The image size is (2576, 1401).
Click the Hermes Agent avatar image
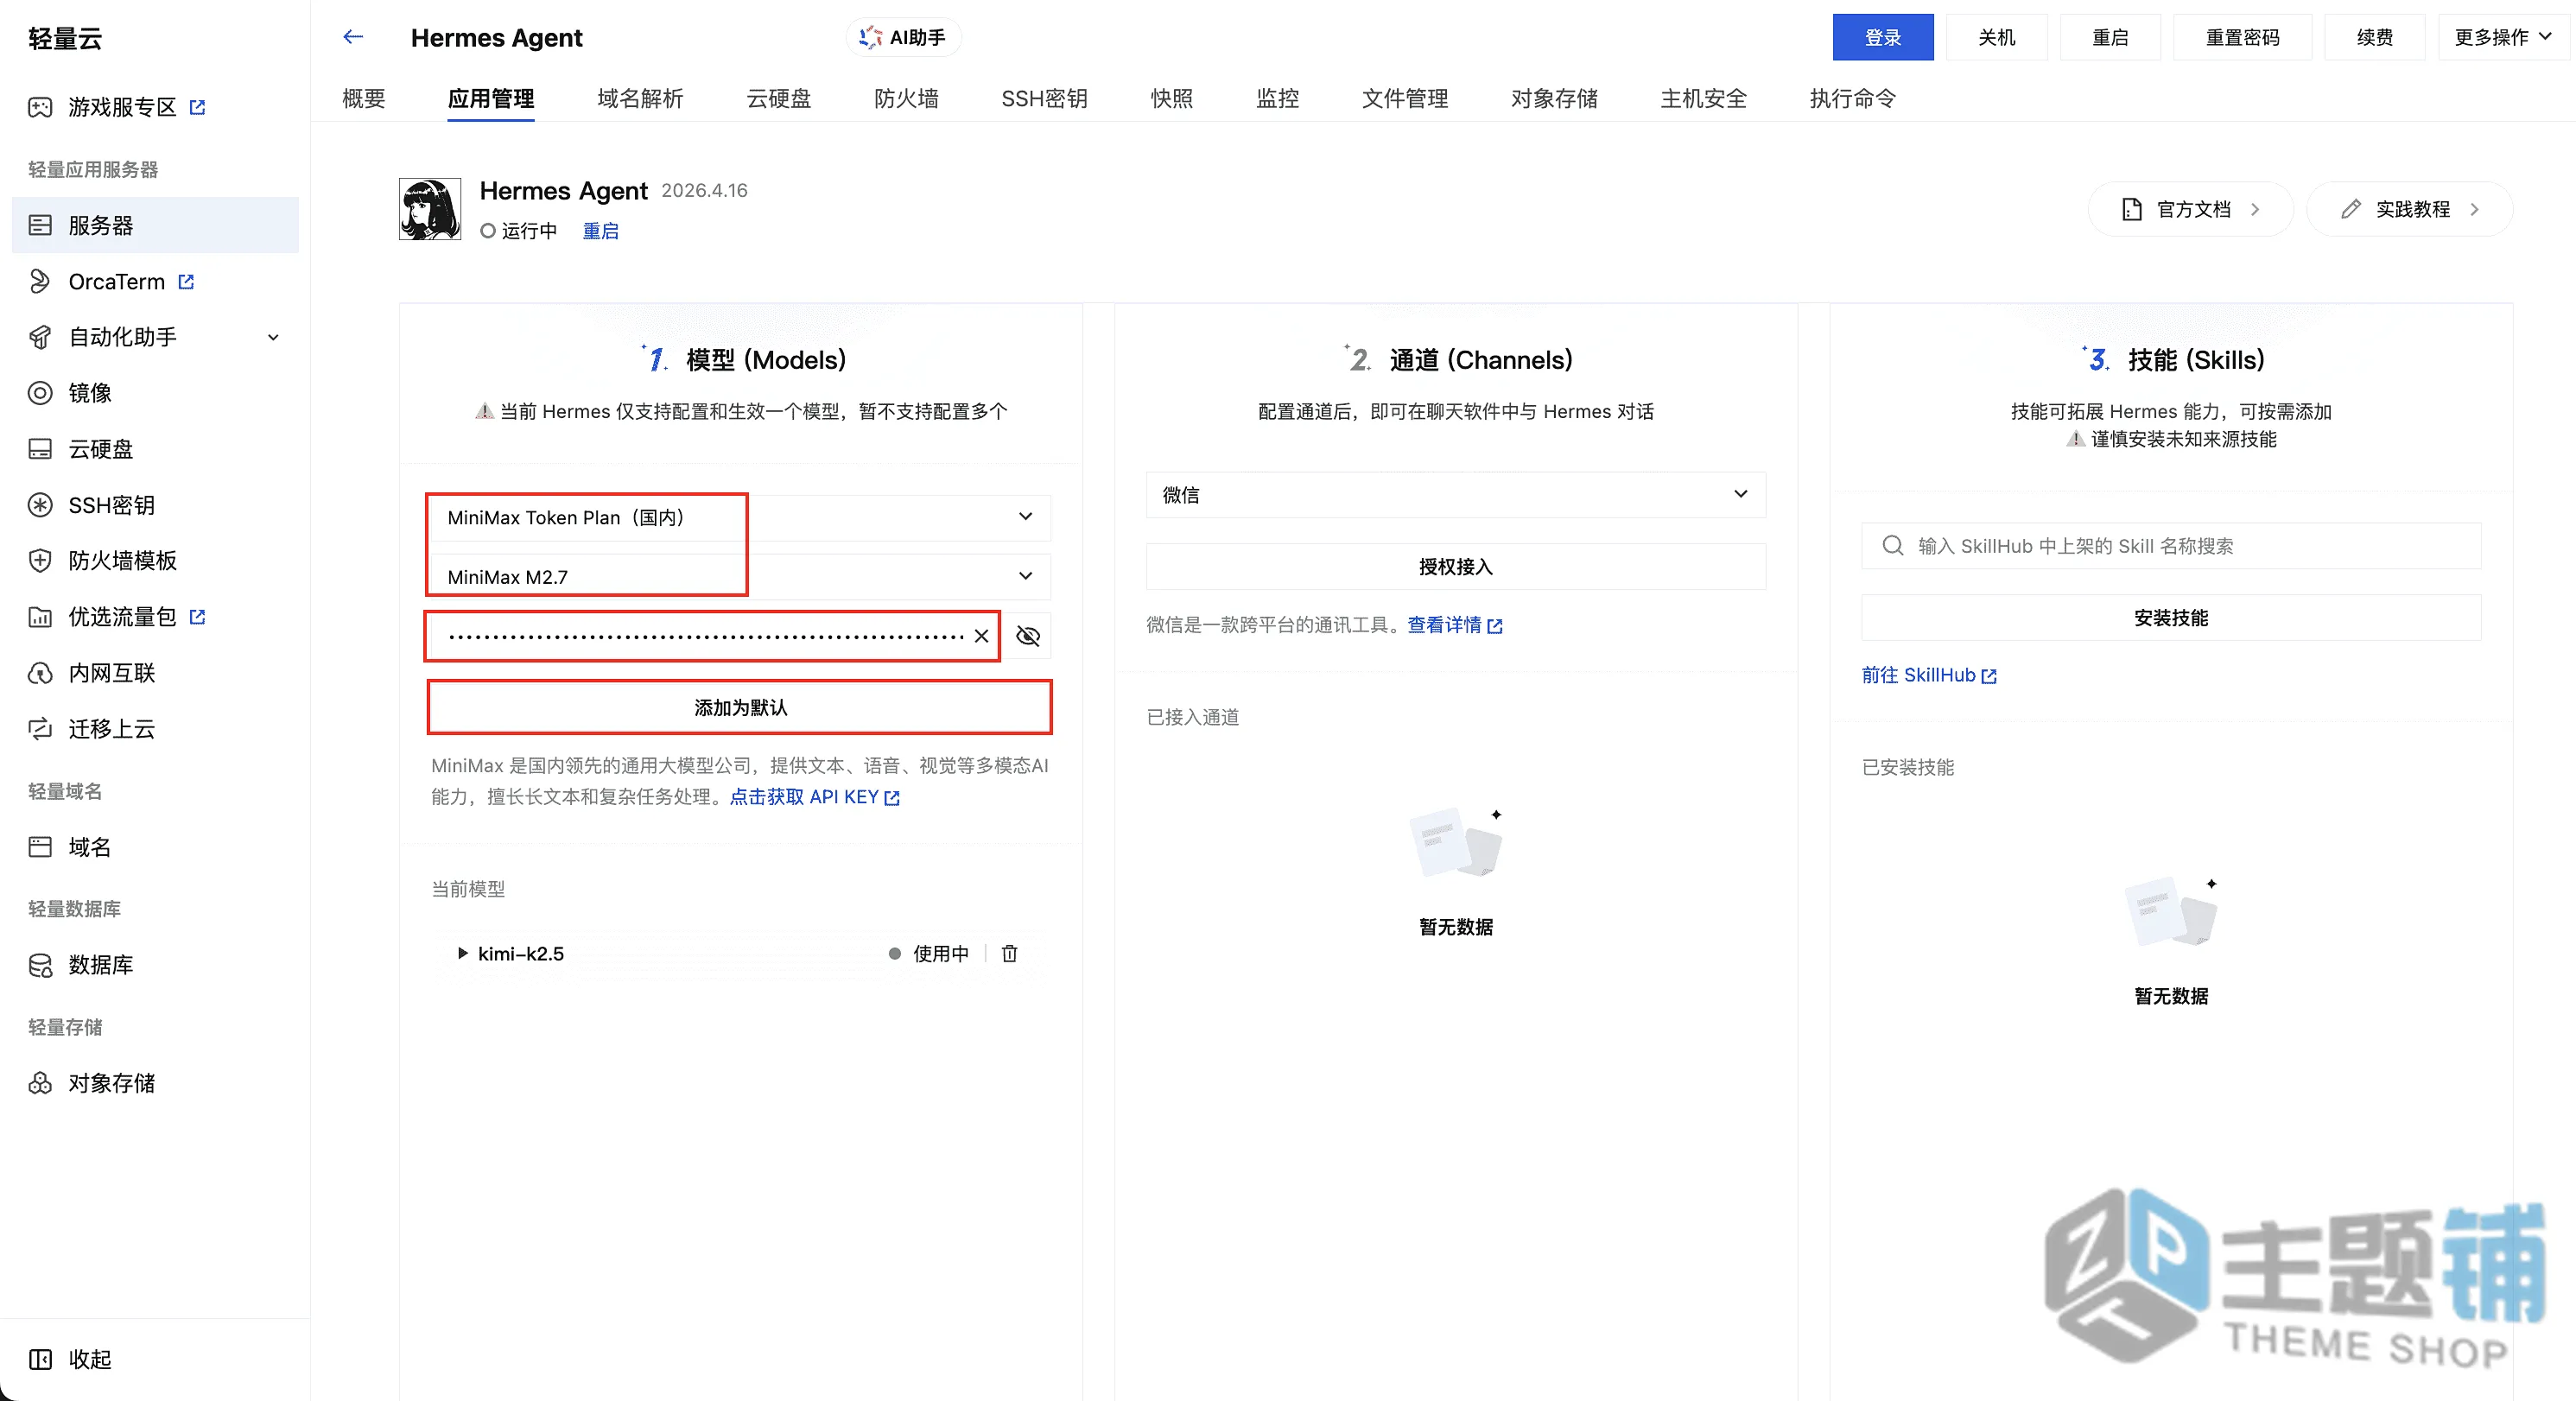430,209
